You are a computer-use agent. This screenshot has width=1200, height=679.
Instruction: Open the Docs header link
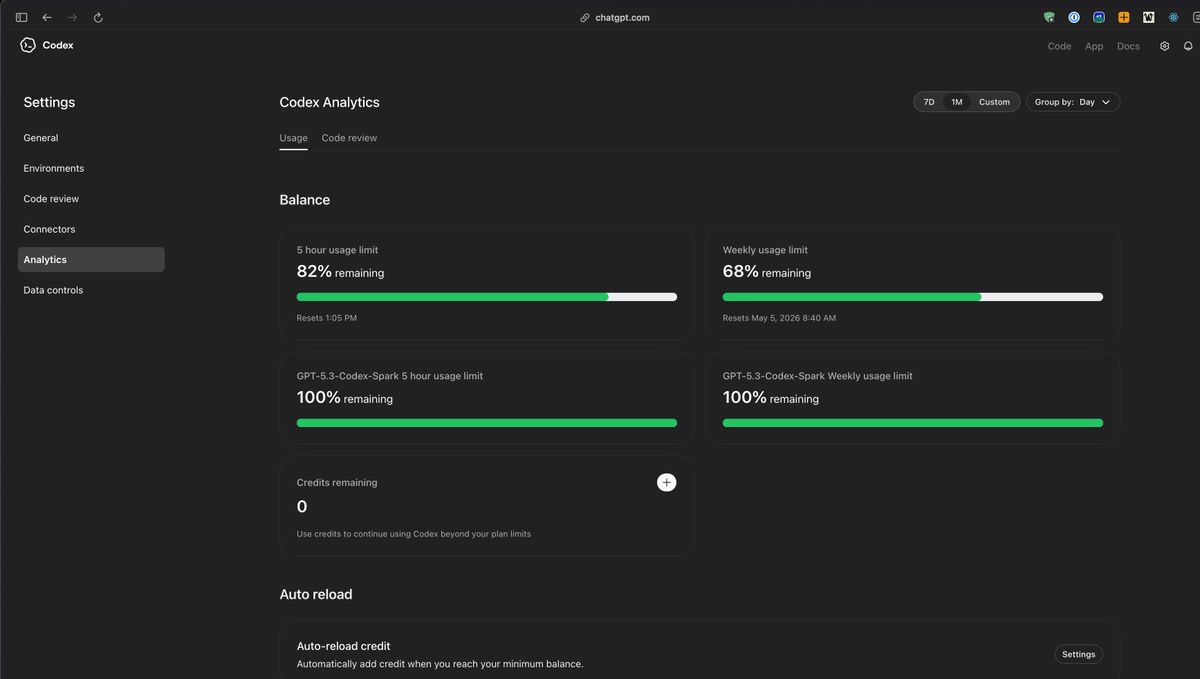pos(1128,46)
